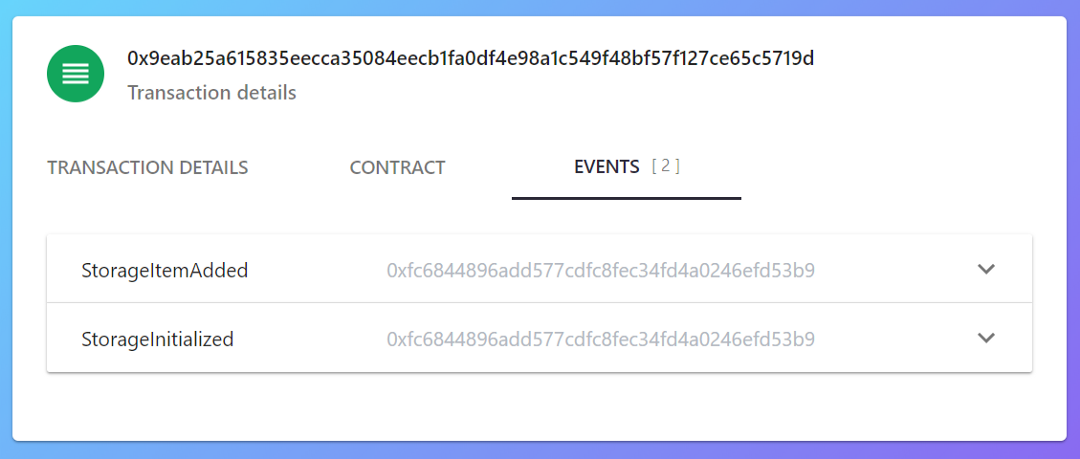This screenshot has height=459, width=1080.
Task: Click the green transaction list icon
Action: 76,74
